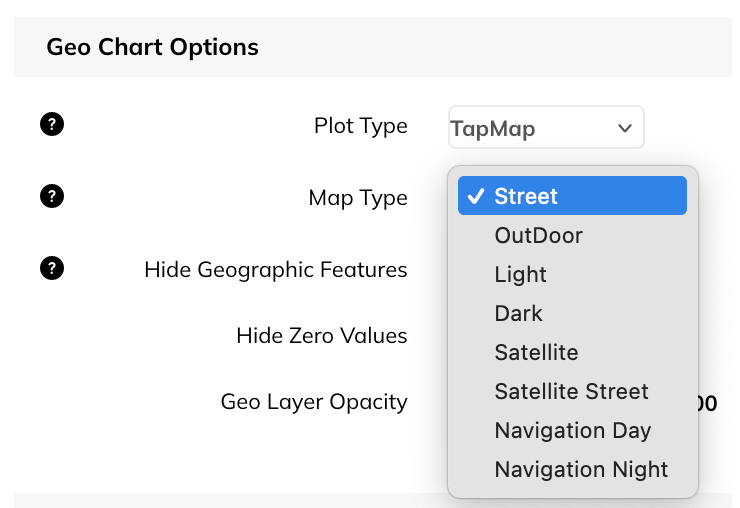Choose OutDoor from map type list
Image resolution: width=740 pixels, height=508 pixels.
tap(572, 235)
